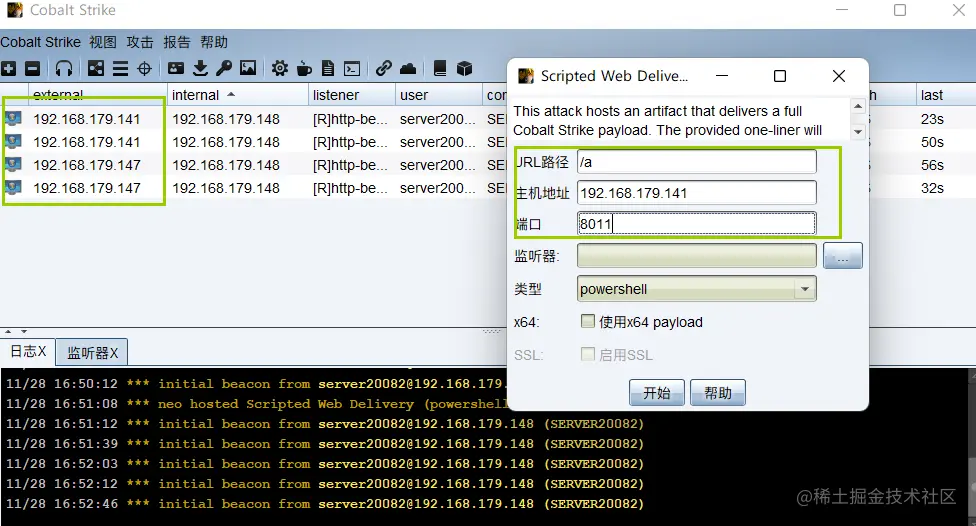Focus the 端口 input field showing 8011
This screenshot has width=976, height=526.
[697, 223]
